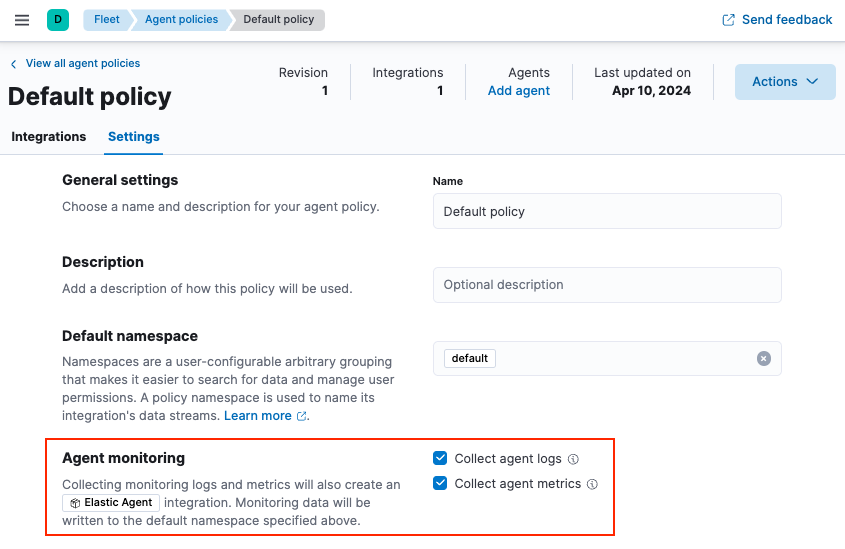Navigate to Agent policies breadcrumb
The height and width of the screenshot is (549, 845).
[x=181, y=20]
